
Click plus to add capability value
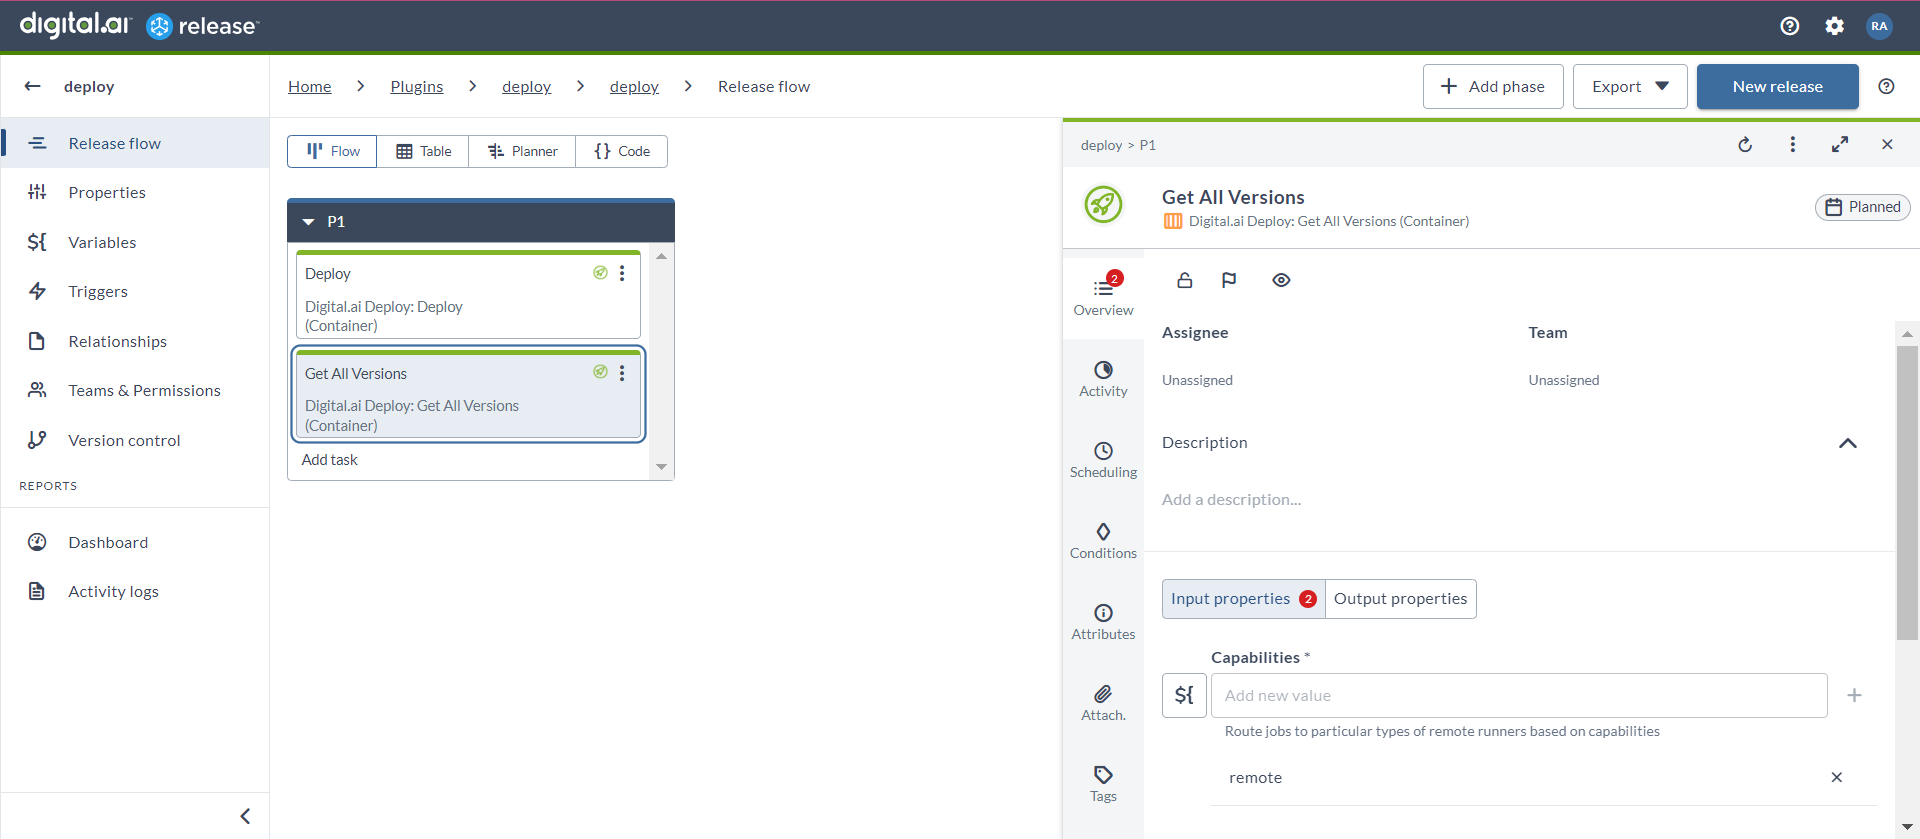(1854, 695)
